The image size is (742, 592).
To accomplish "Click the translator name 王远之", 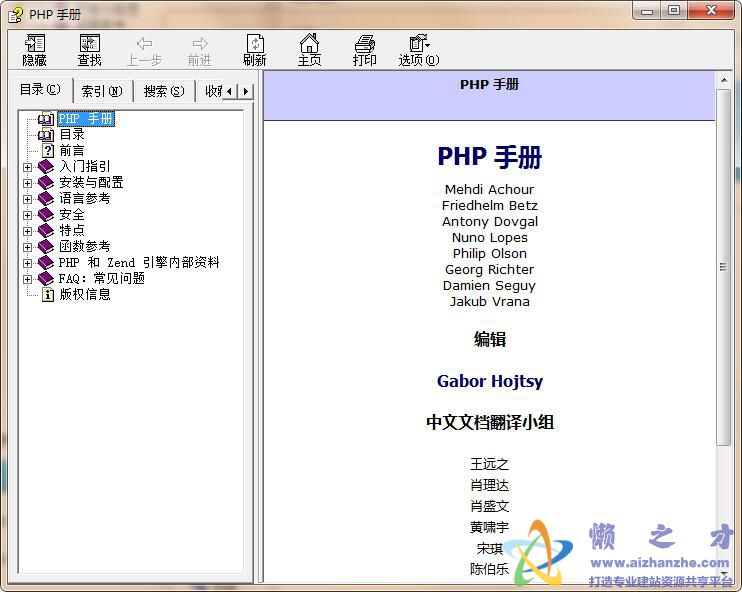I will [489, 464].
